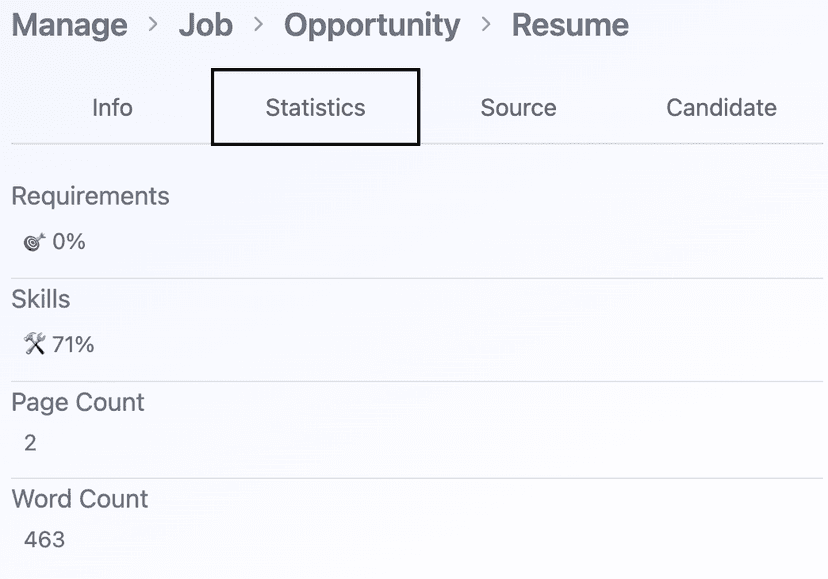Open the Job breadcrumb link
This screenshot has width=828, height=579.
205,25
